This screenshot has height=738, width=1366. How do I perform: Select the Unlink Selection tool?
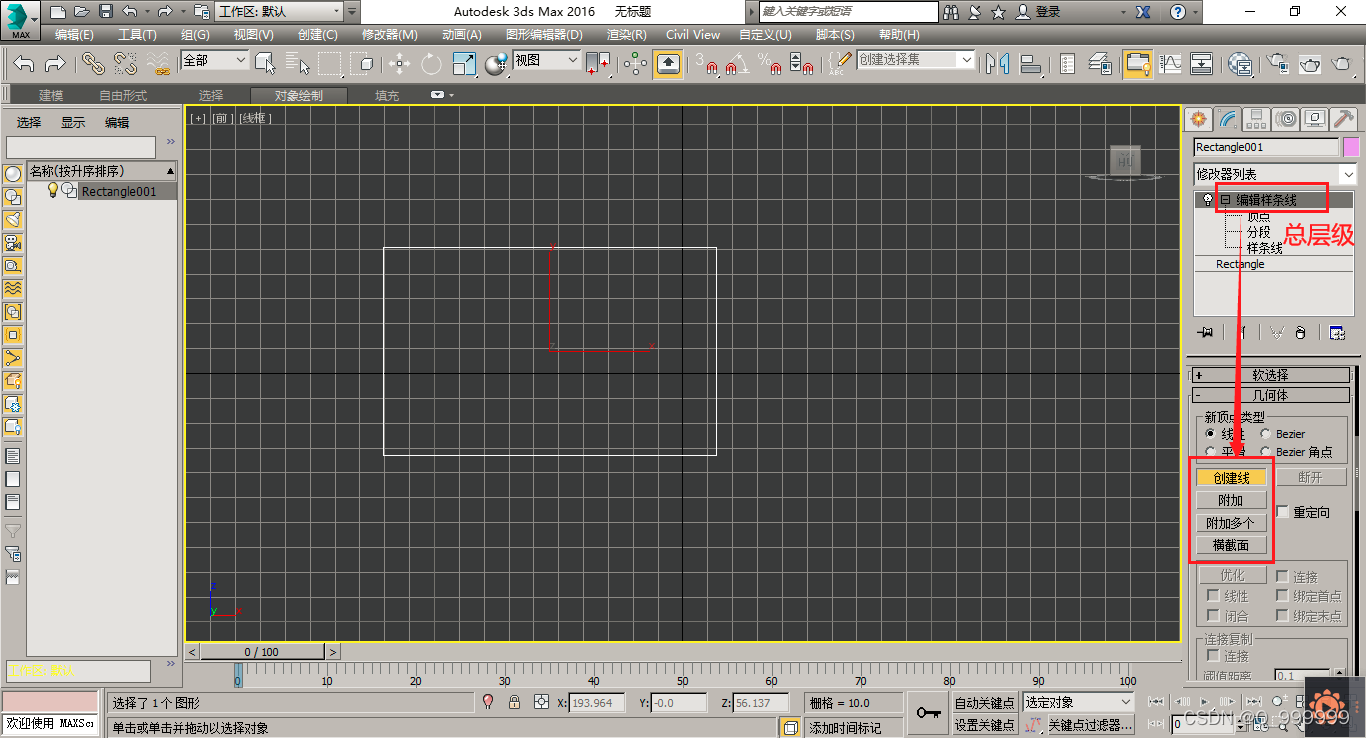coord(125,64)
